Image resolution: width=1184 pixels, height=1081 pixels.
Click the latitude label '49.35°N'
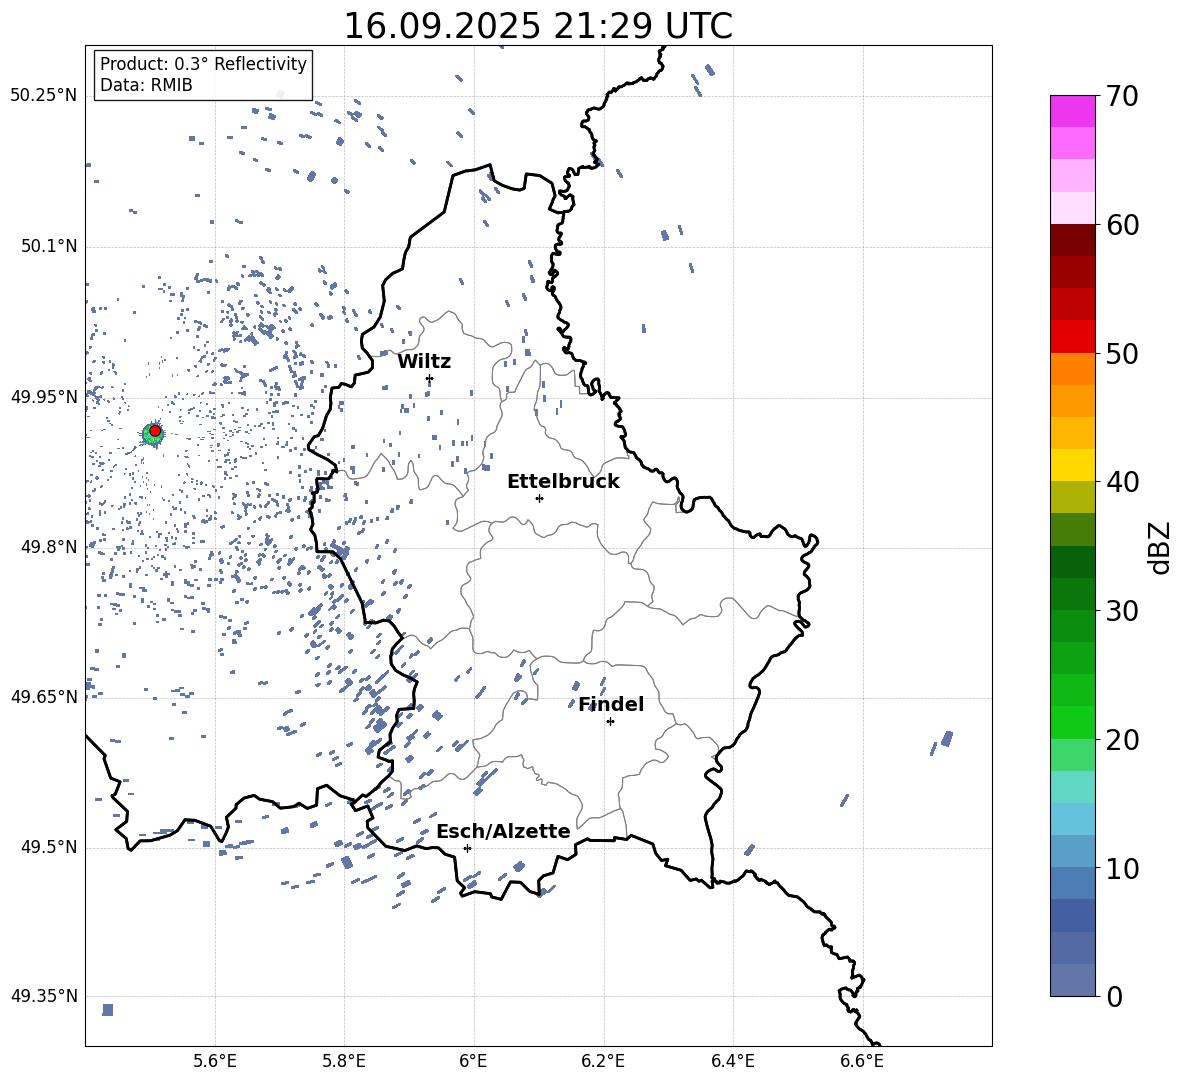44,996
